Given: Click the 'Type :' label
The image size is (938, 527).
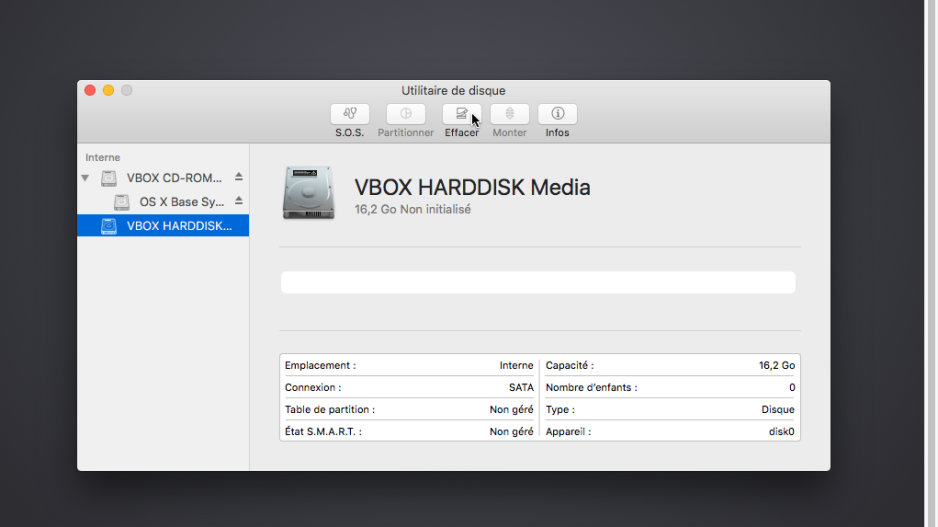Looking at the screenshot, I should (x=560, y=409).
